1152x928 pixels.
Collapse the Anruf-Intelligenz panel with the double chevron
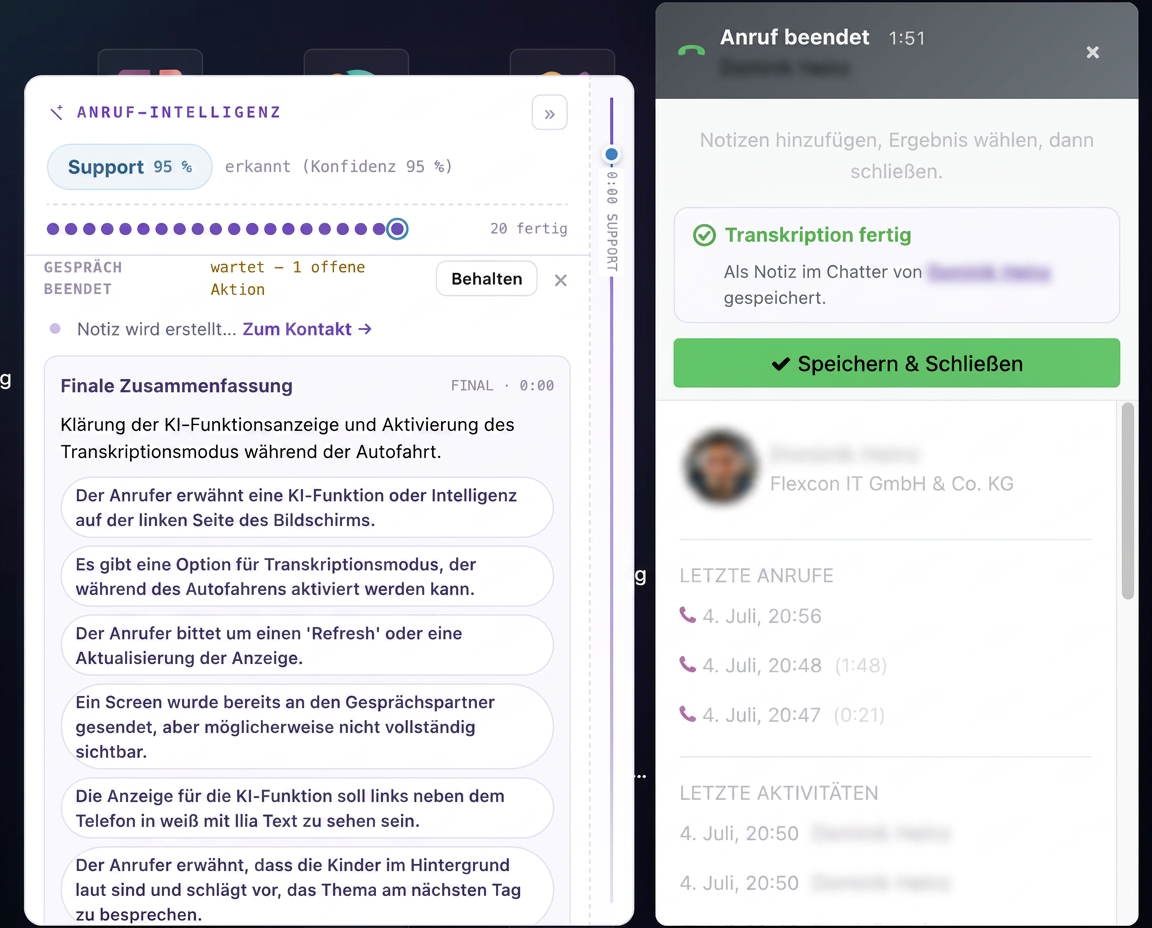(x=549, y=113)
